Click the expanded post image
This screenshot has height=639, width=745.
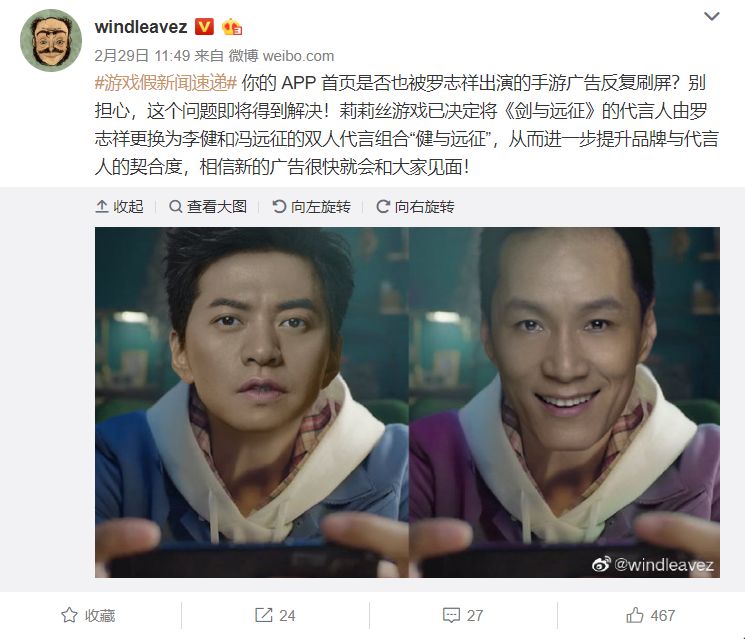tap(407, 402)
